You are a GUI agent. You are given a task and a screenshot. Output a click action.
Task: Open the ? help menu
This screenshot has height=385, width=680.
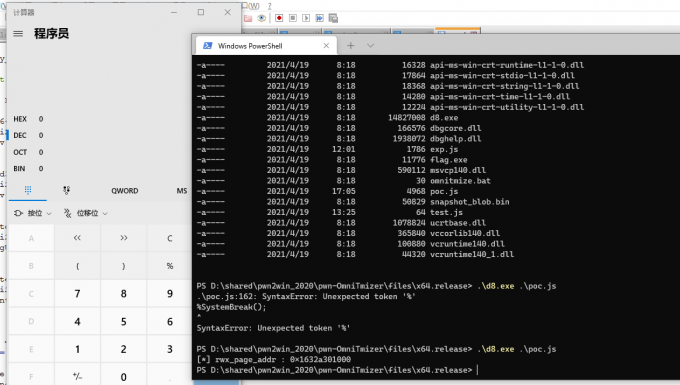click(269, 6)
